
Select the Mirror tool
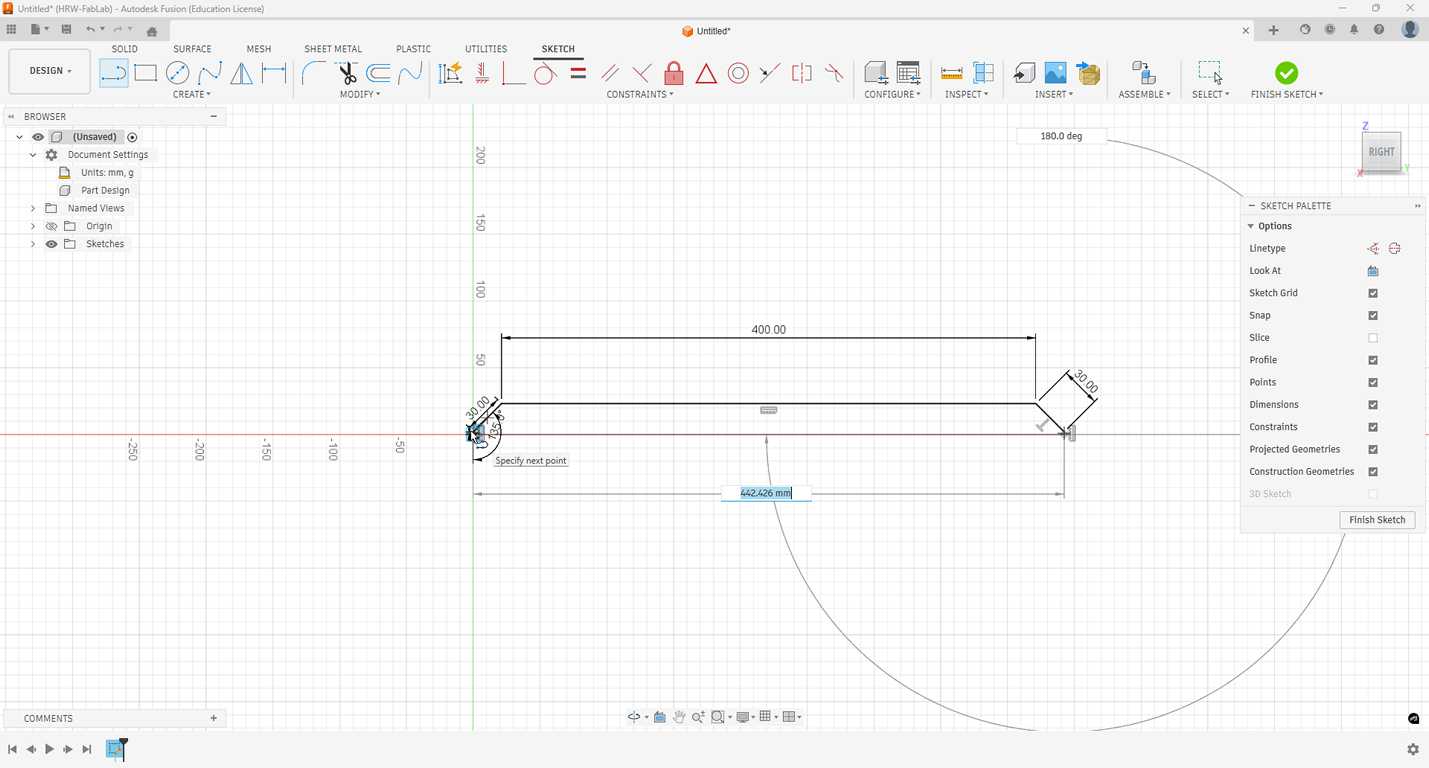click(242, 73)
